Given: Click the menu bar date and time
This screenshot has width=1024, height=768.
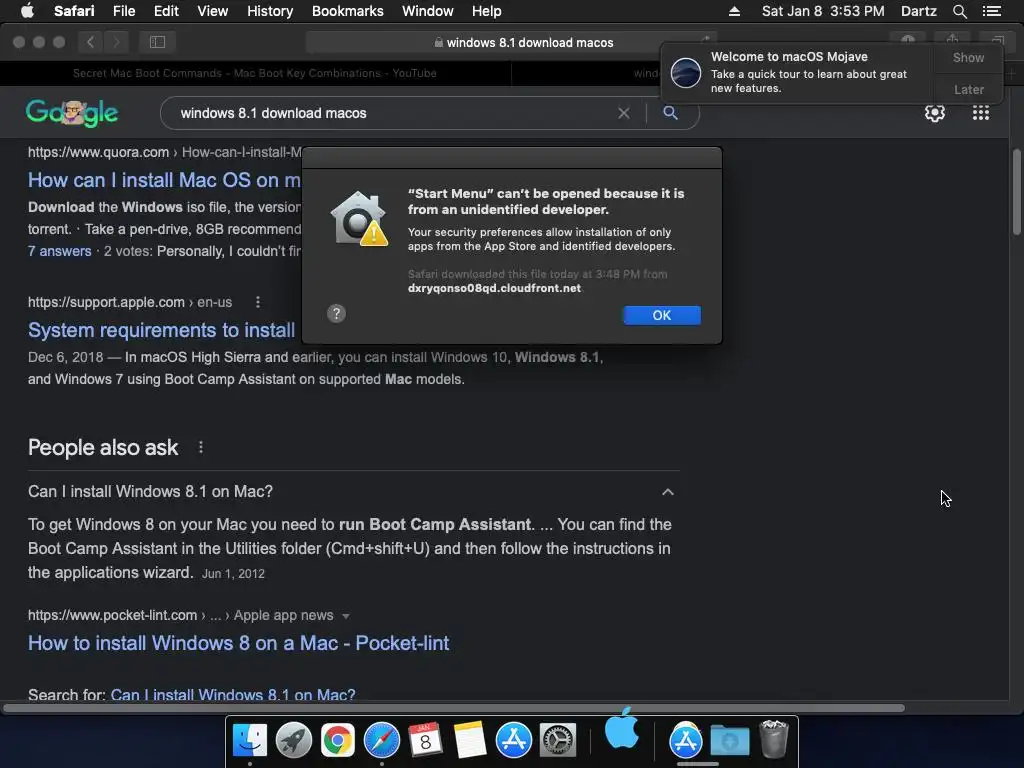Looking at the screenshot, I should [823, 11].
